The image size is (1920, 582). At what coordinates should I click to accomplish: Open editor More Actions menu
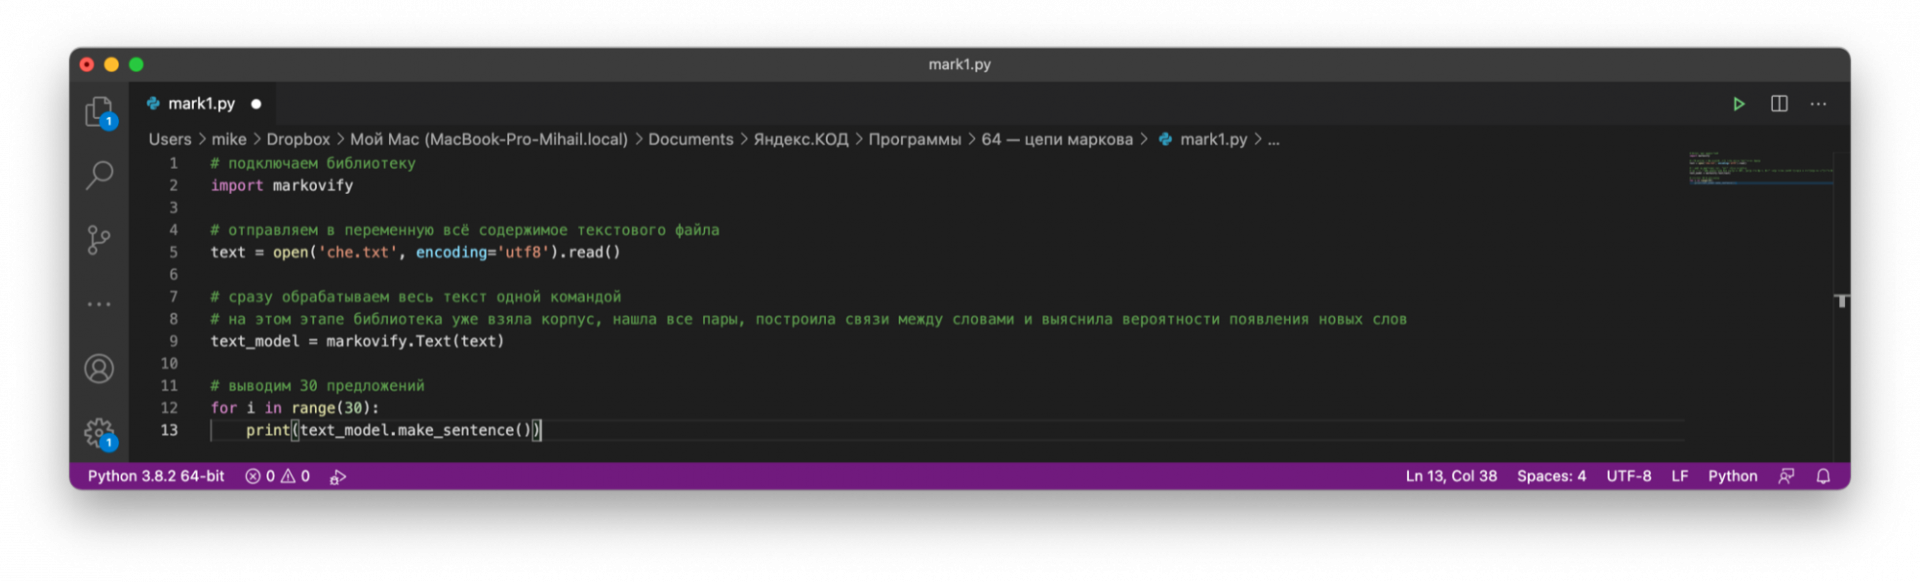click(1818, 104)
